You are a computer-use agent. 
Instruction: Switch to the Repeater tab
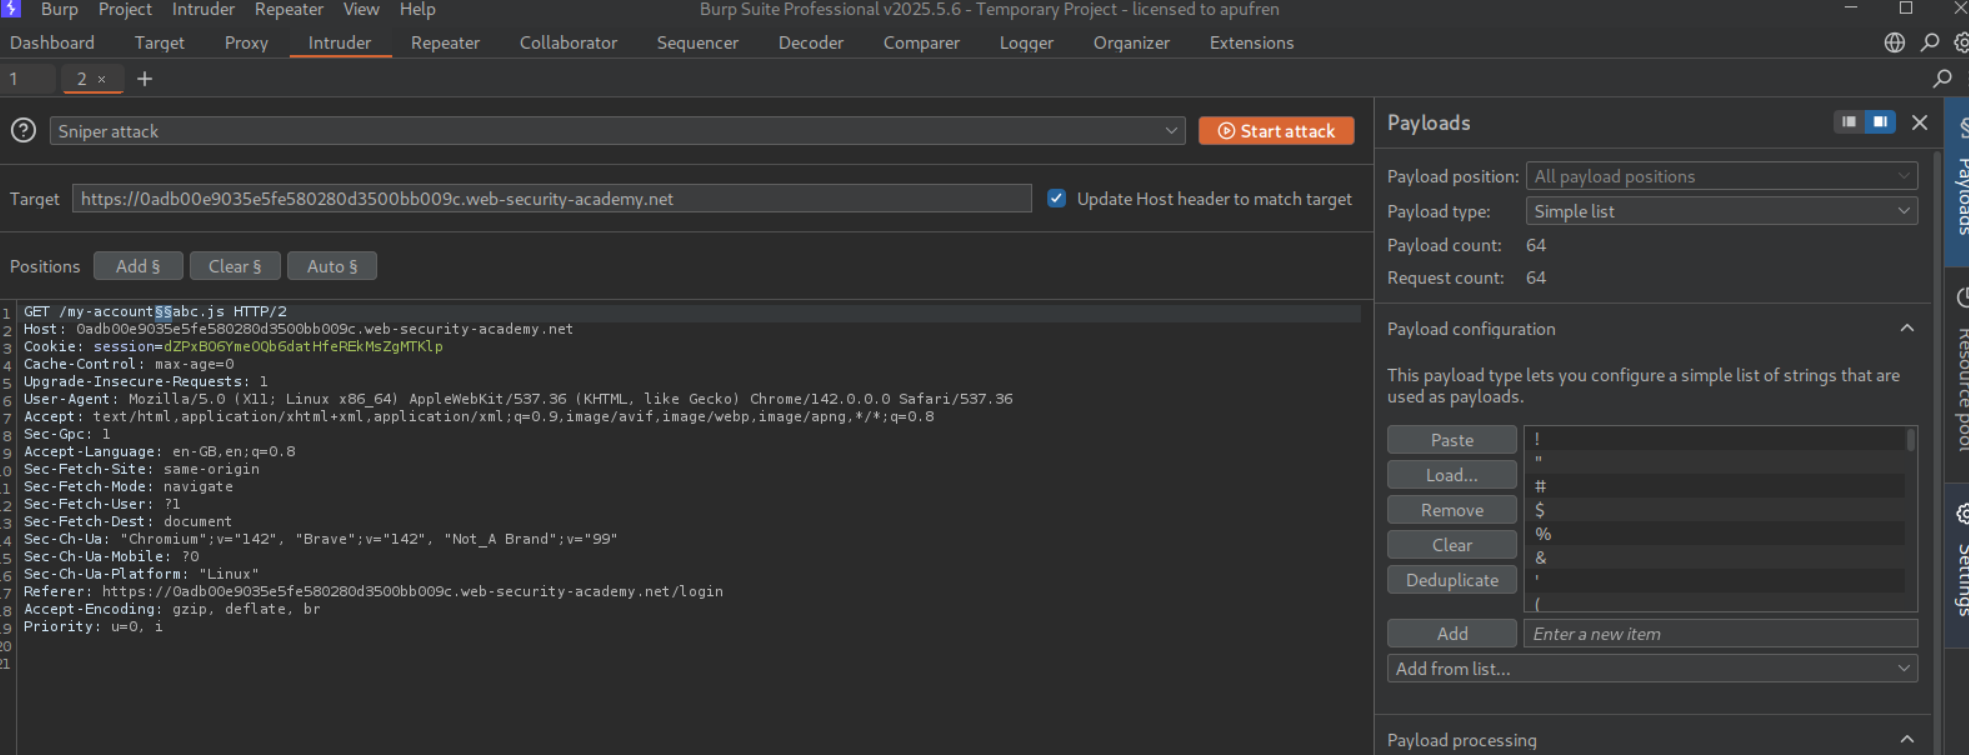445,43
